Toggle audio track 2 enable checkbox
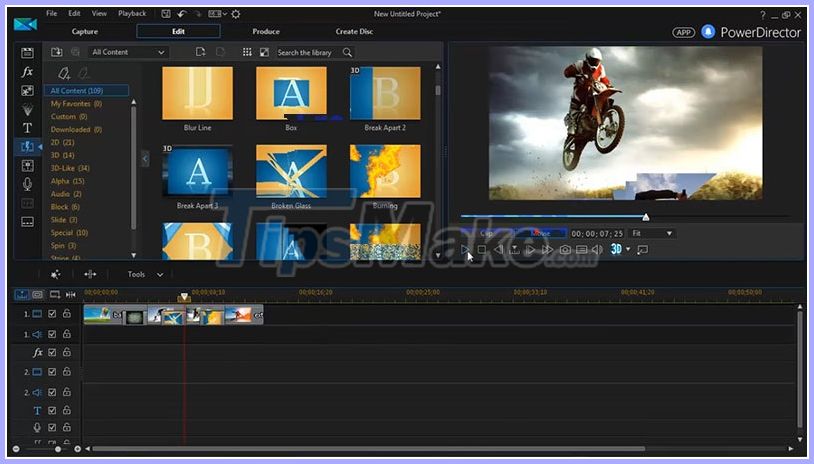This screenshot has width=814, height=464. tap(52, 392)
